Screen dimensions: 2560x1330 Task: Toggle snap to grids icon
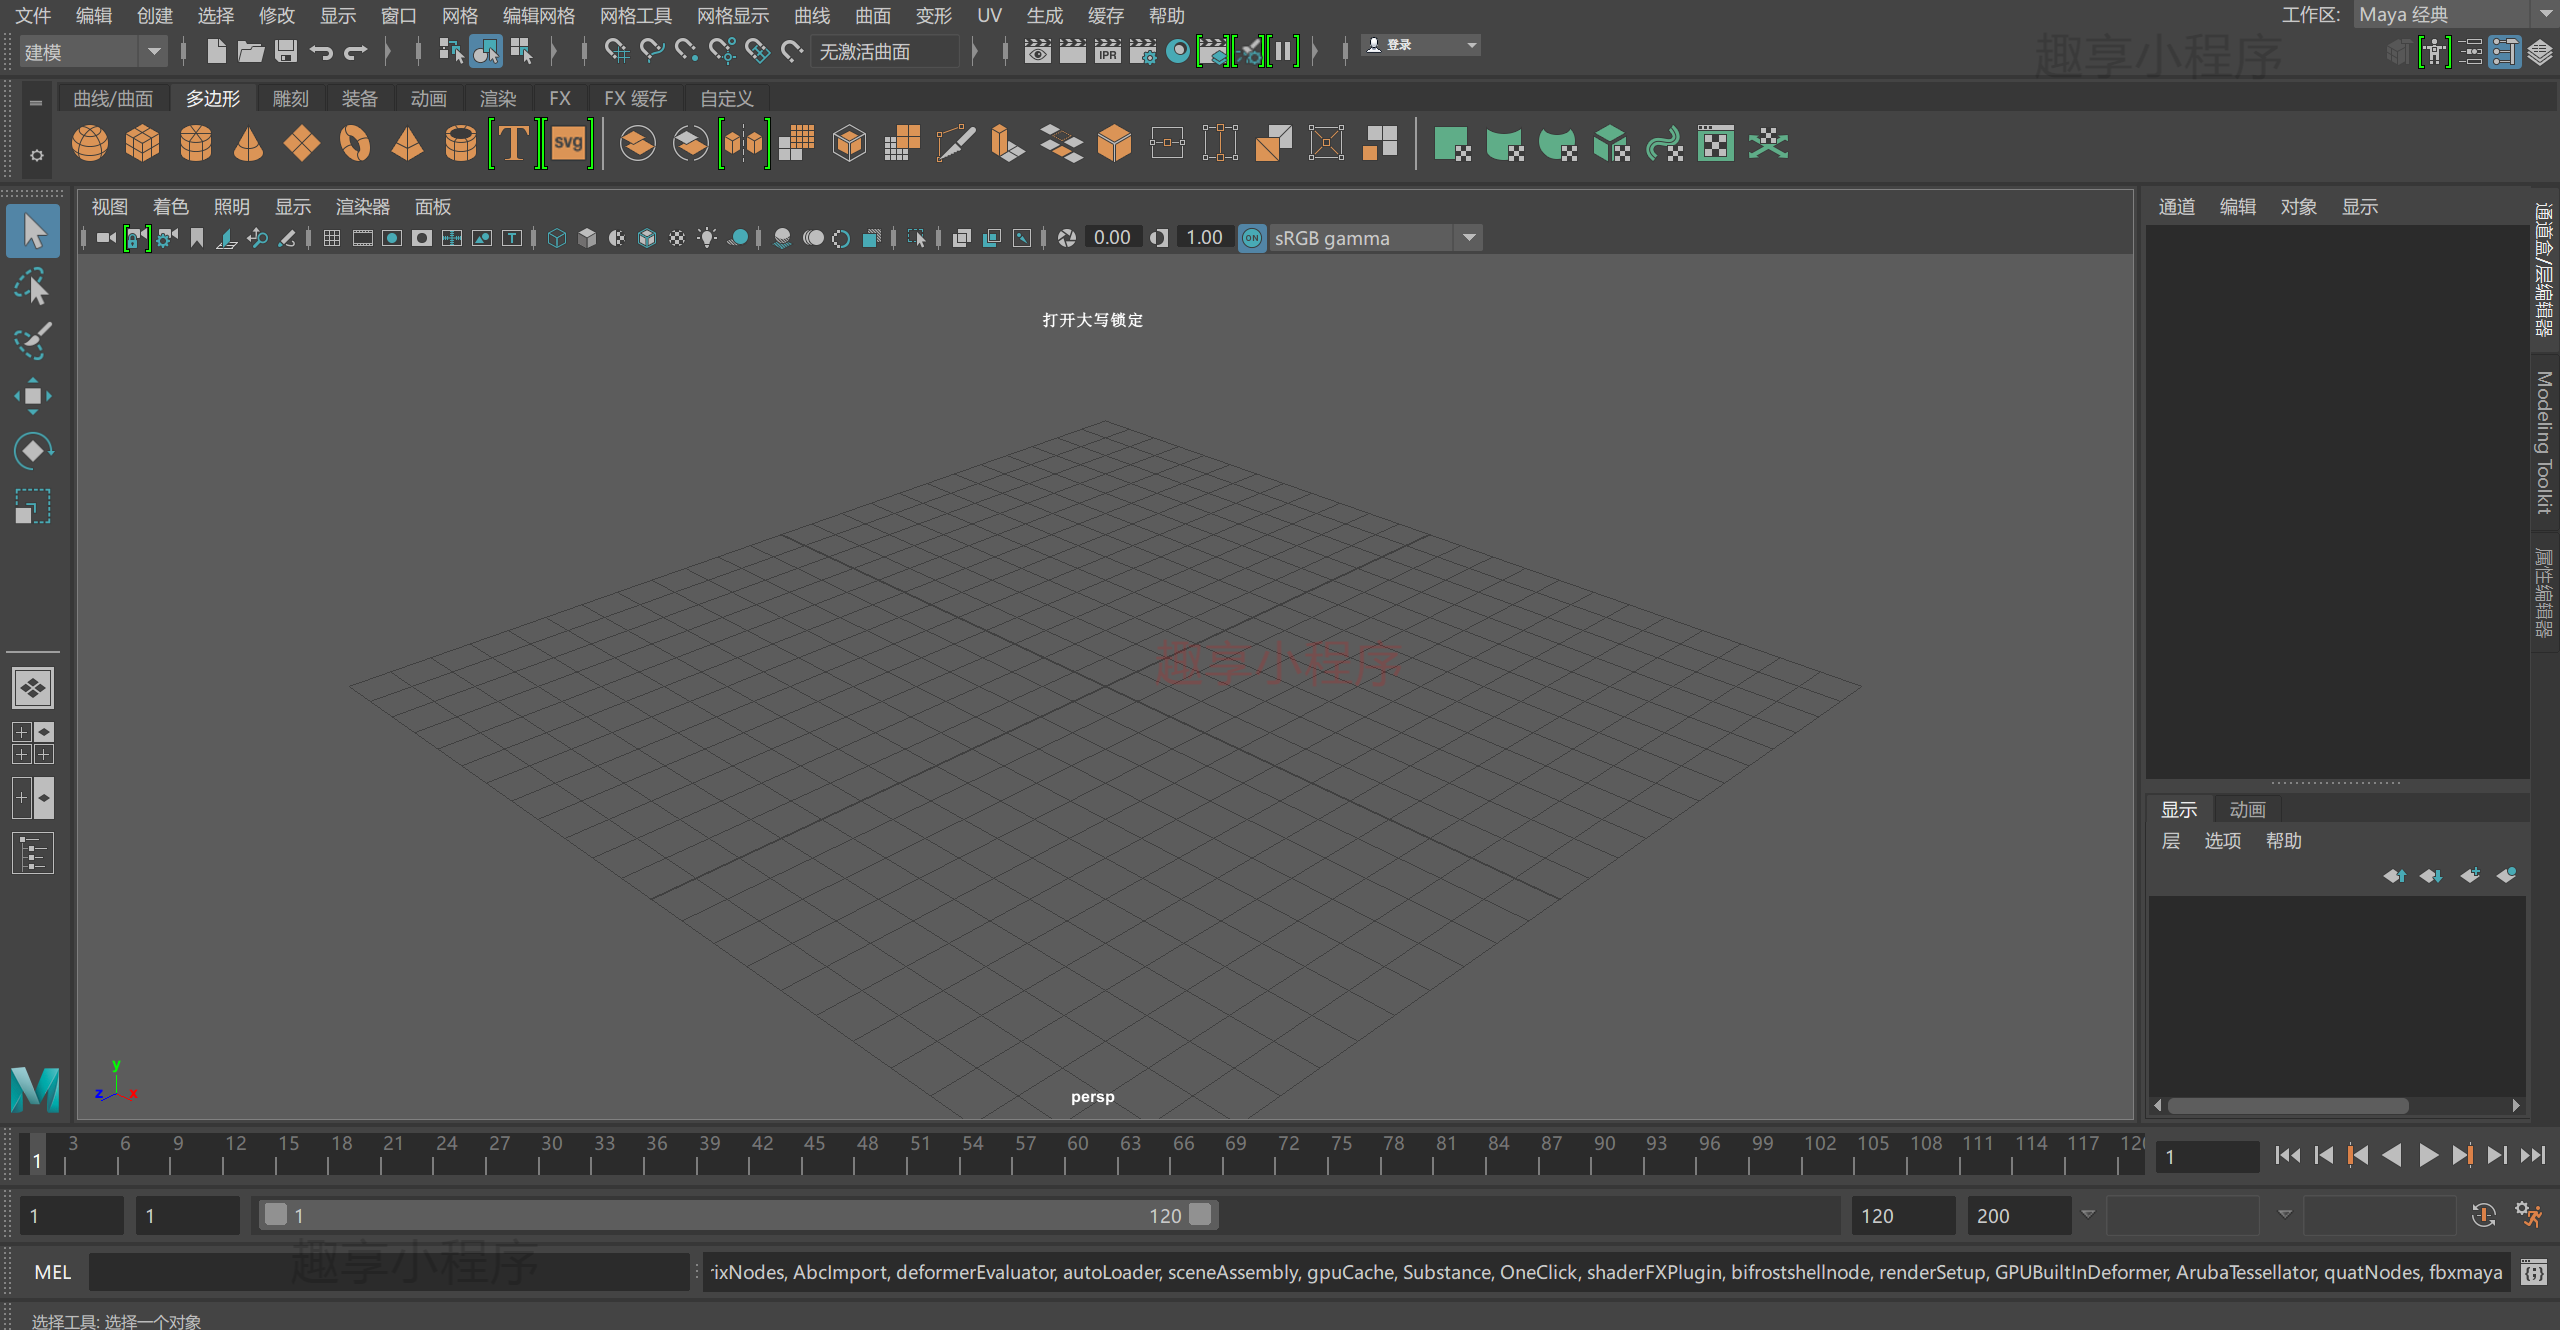[x=617, y=50]
